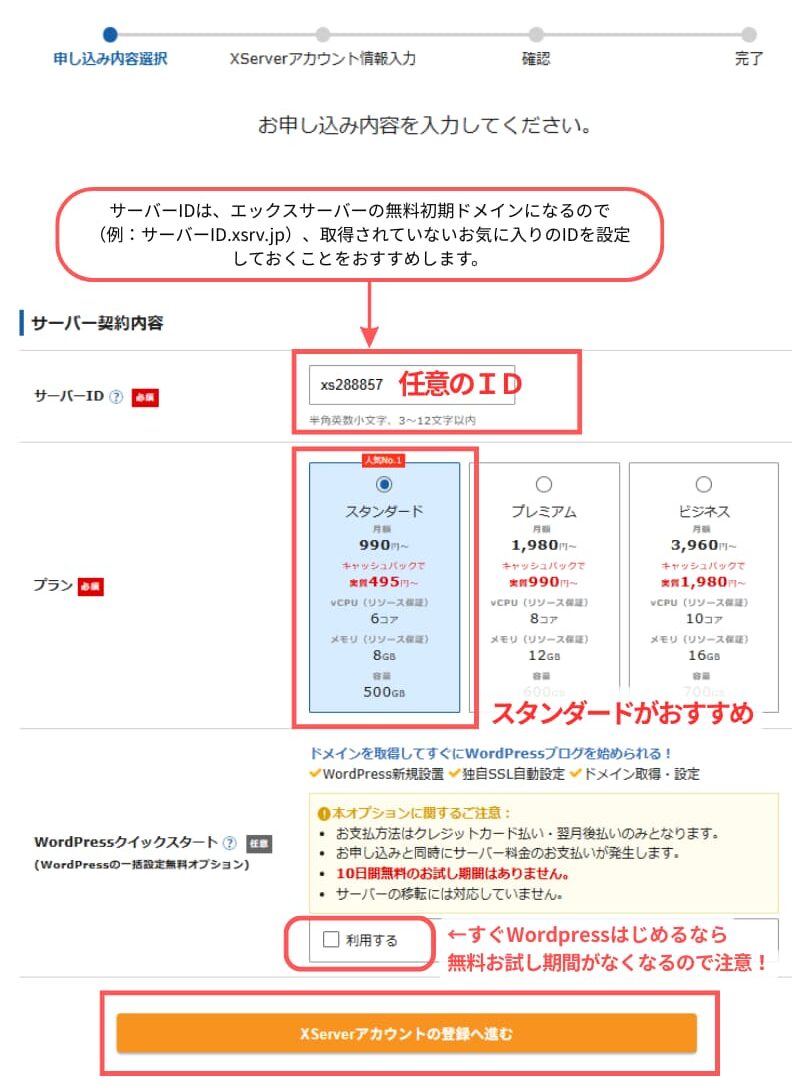Viewport: 798px width, 1090px height.
Task: Check the 利用する checkbox
Action: tap(331, 939)
